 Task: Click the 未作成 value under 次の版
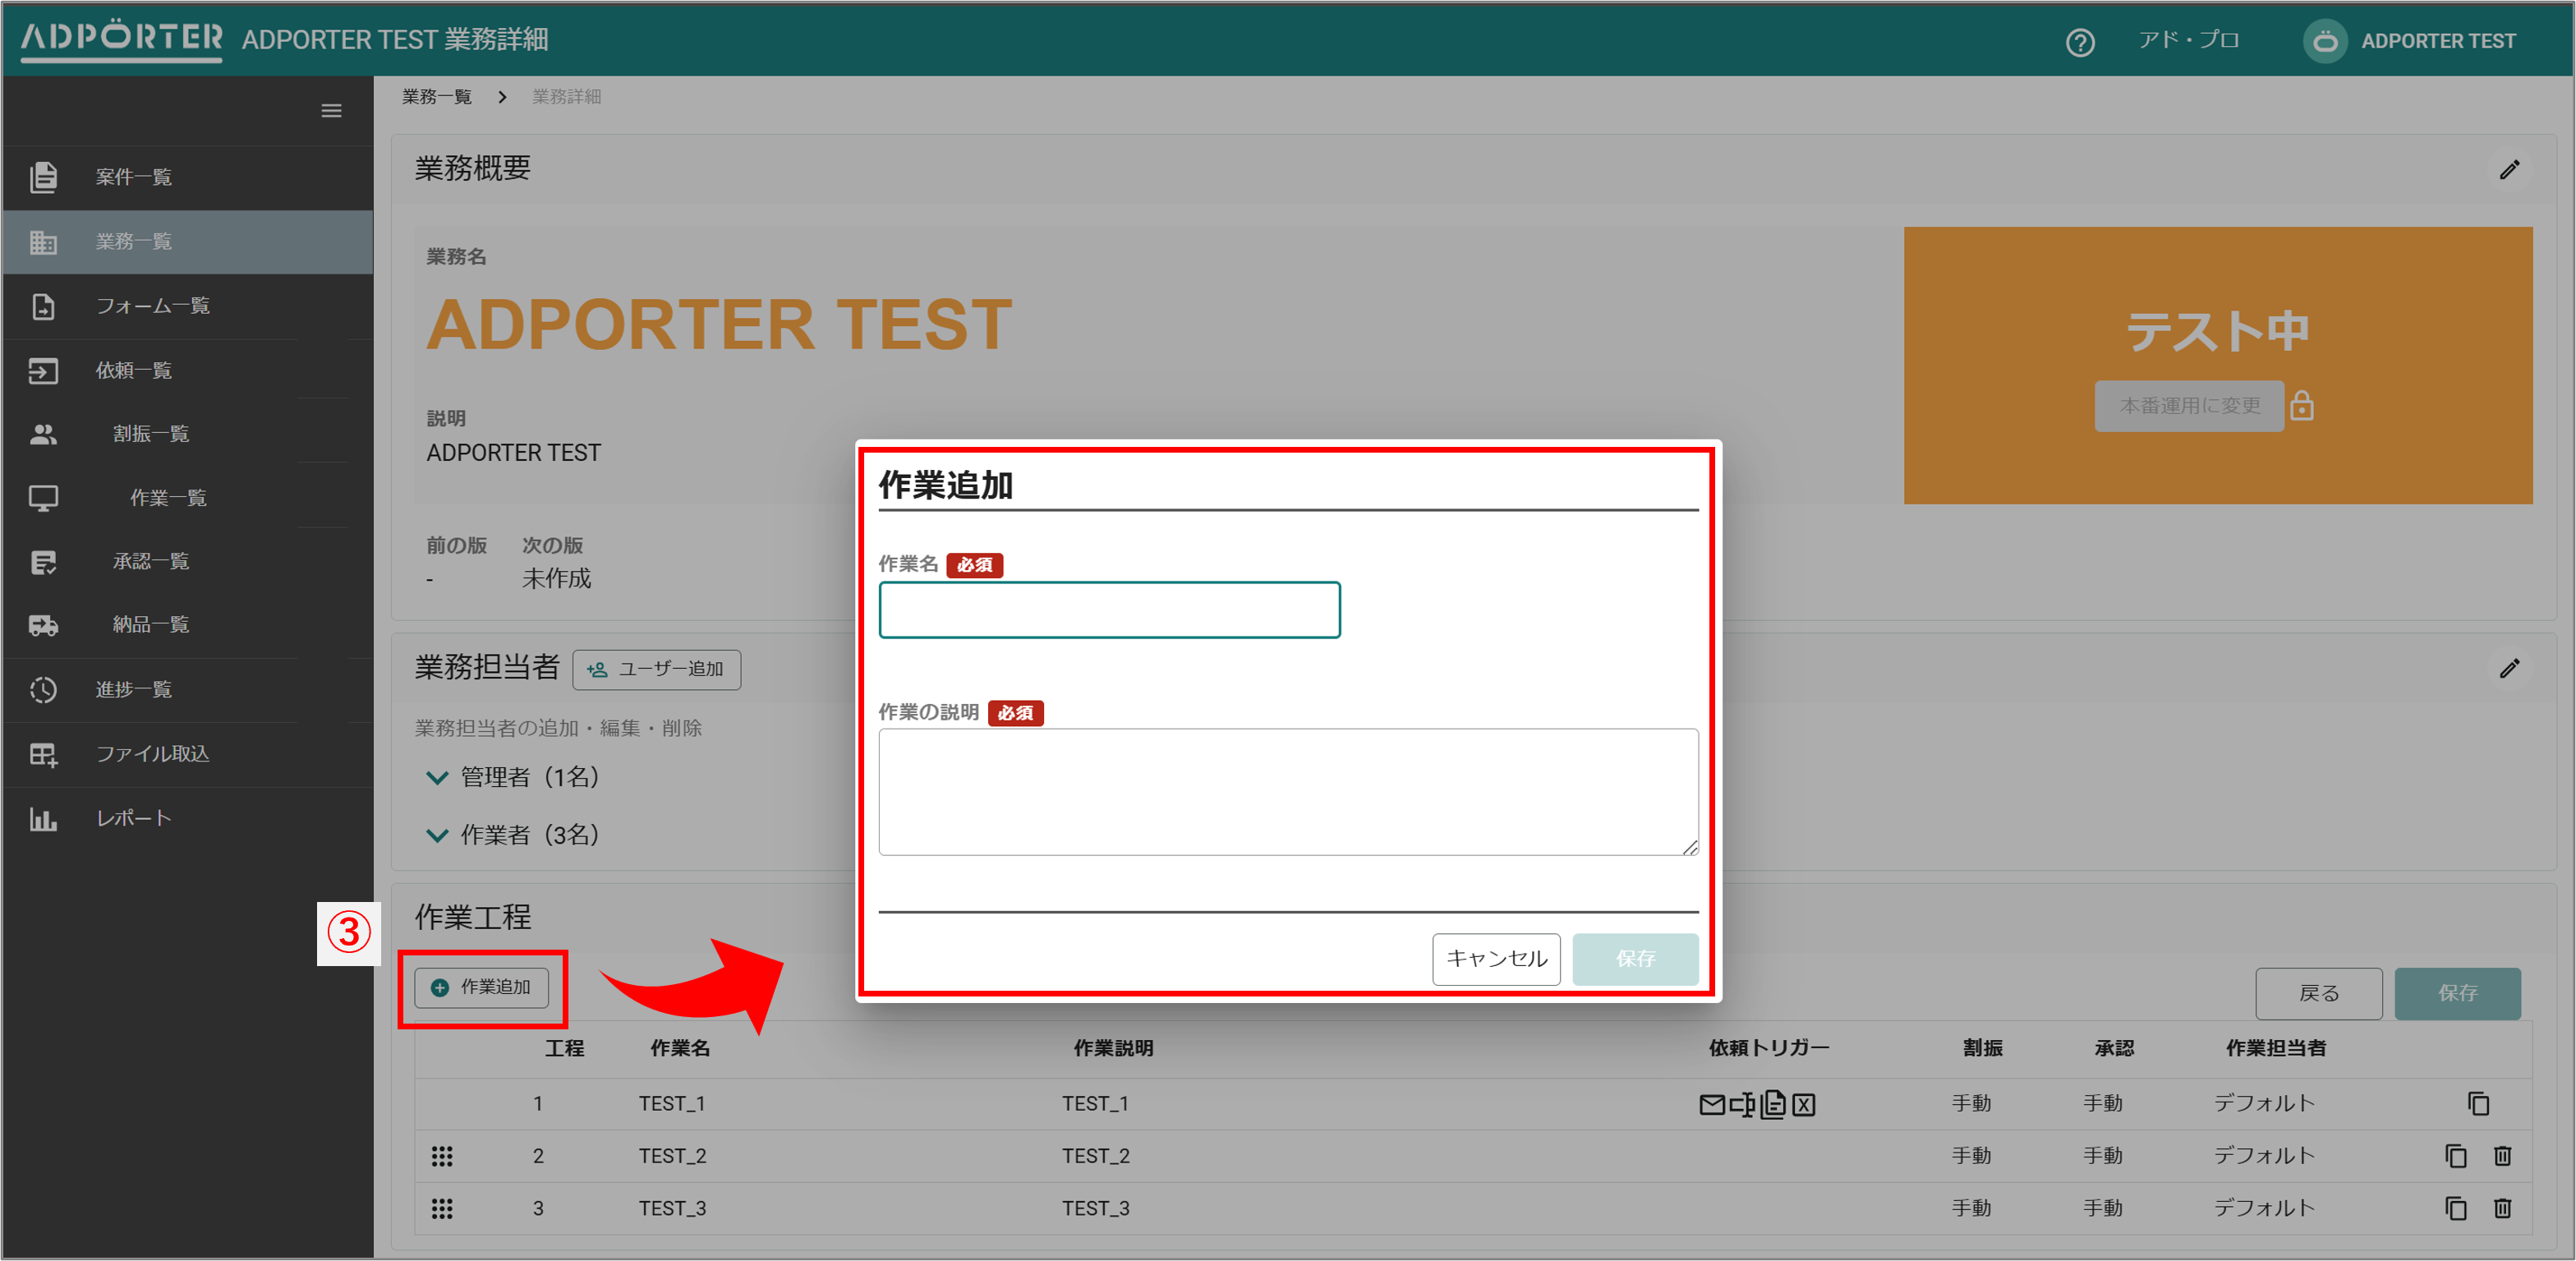point(556,579)
